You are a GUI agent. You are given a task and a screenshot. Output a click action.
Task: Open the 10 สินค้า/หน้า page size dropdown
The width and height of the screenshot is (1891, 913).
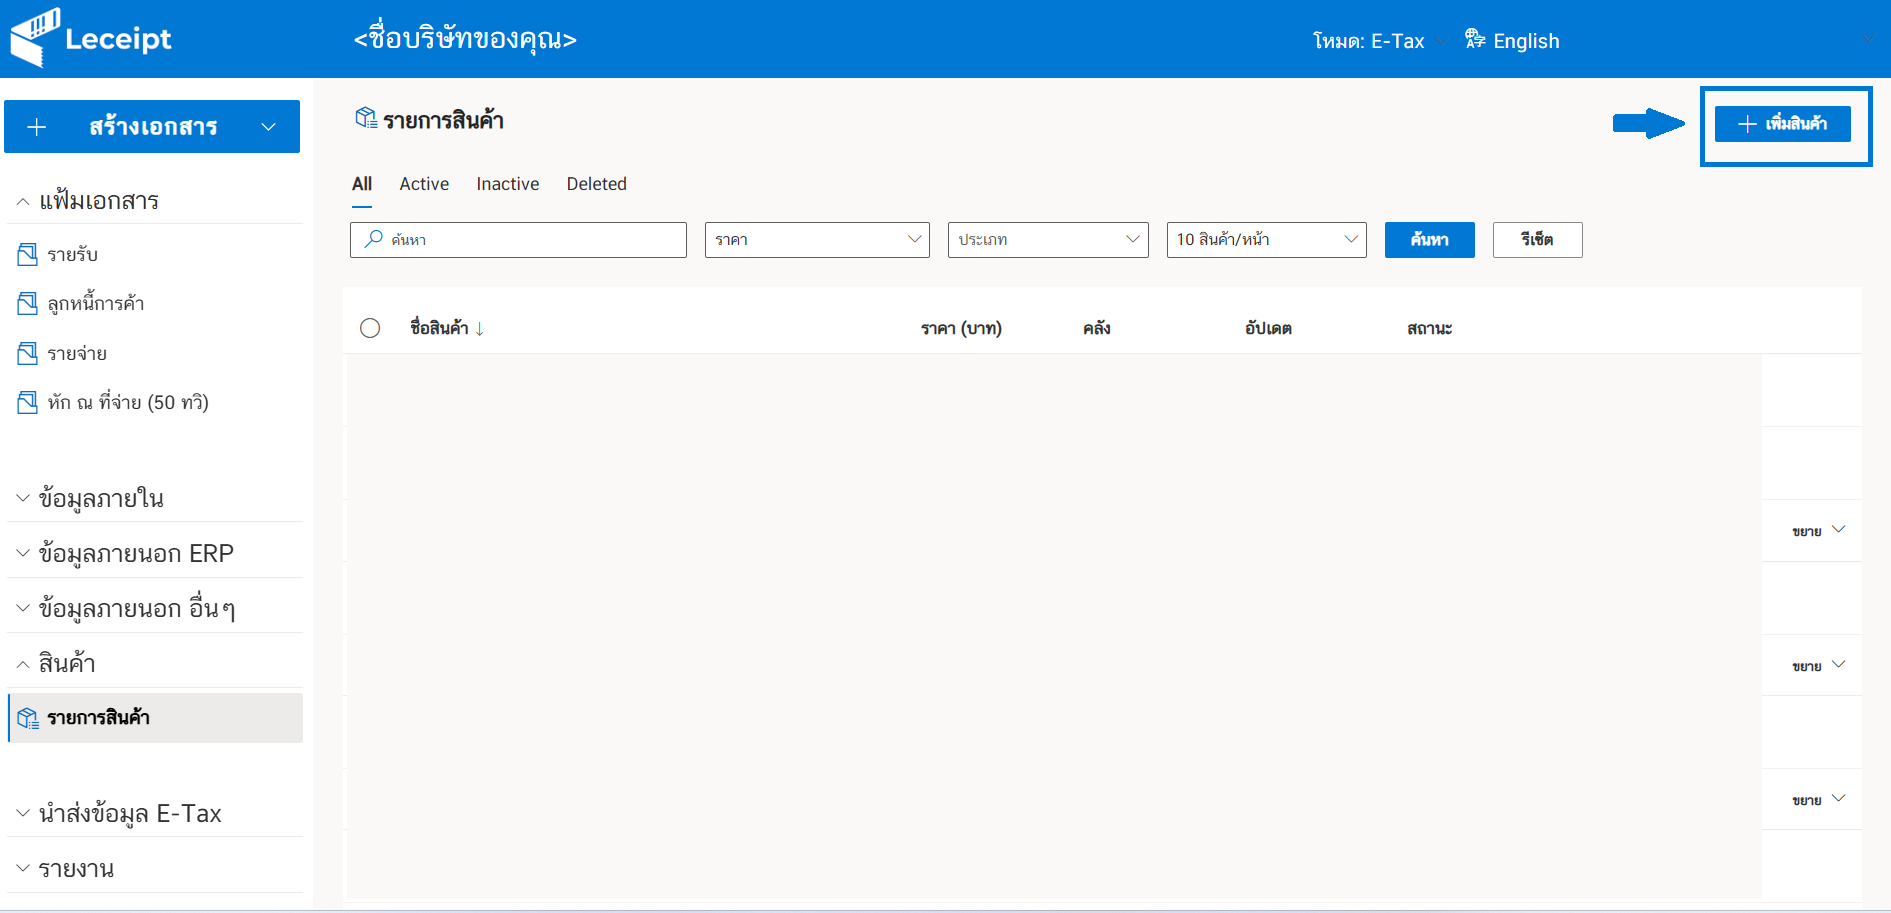[x=1265, y=240]
